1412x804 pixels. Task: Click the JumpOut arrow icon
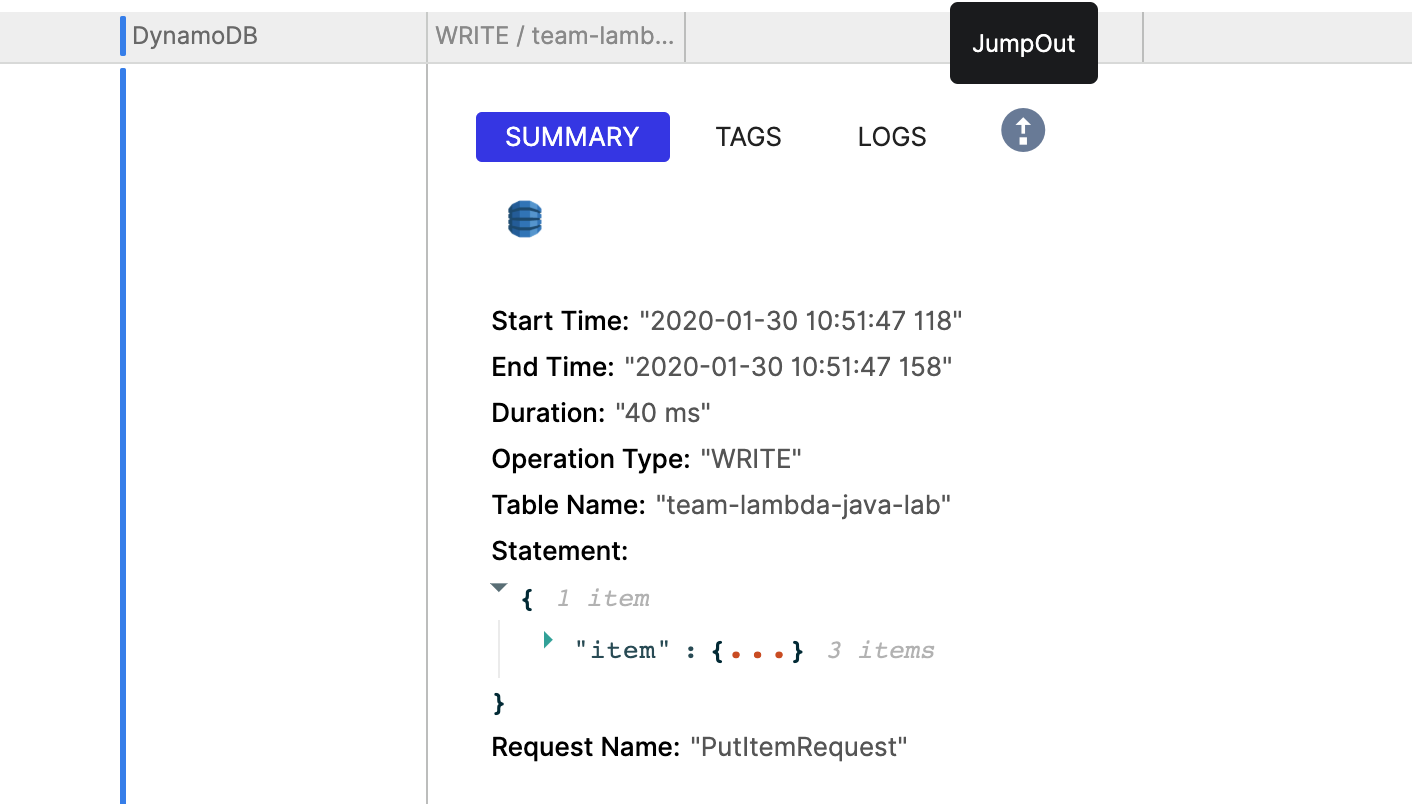coord(1023,131)
